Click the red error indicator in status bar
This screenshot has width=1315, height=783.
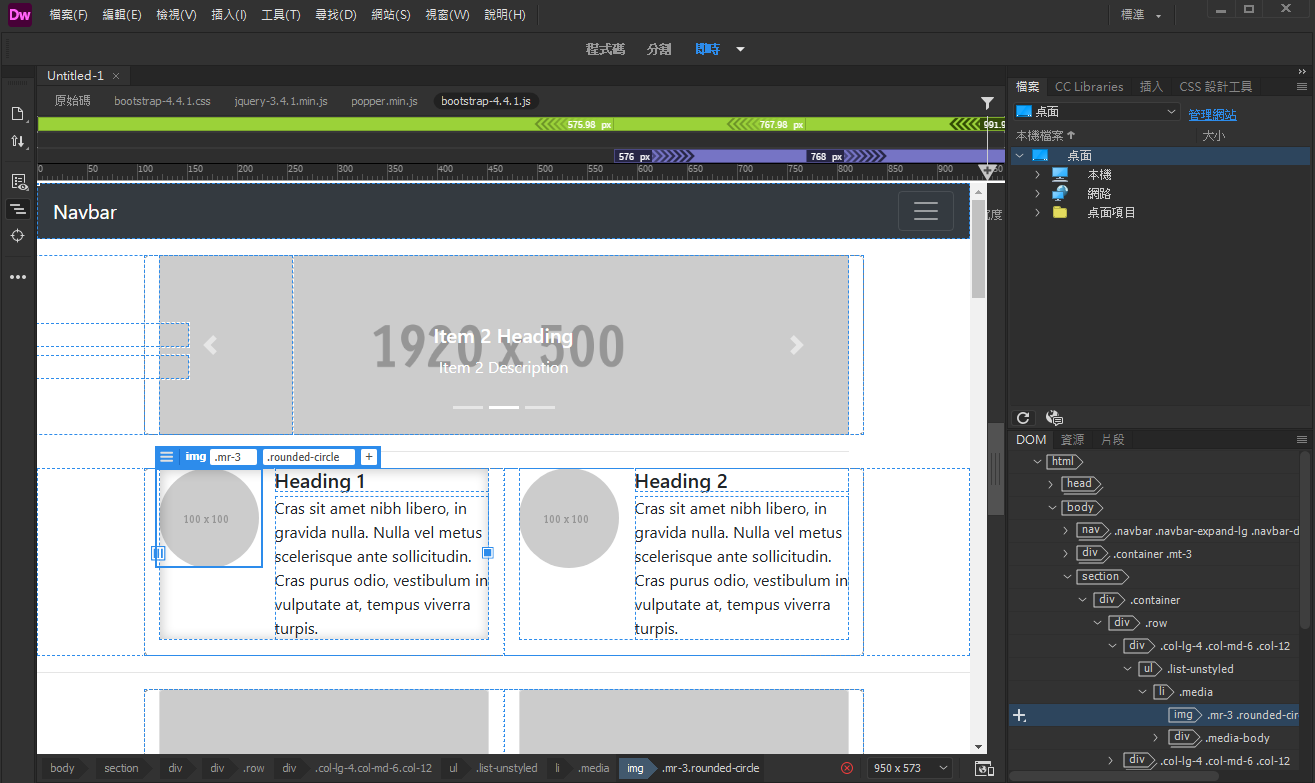tap(848, 768)
